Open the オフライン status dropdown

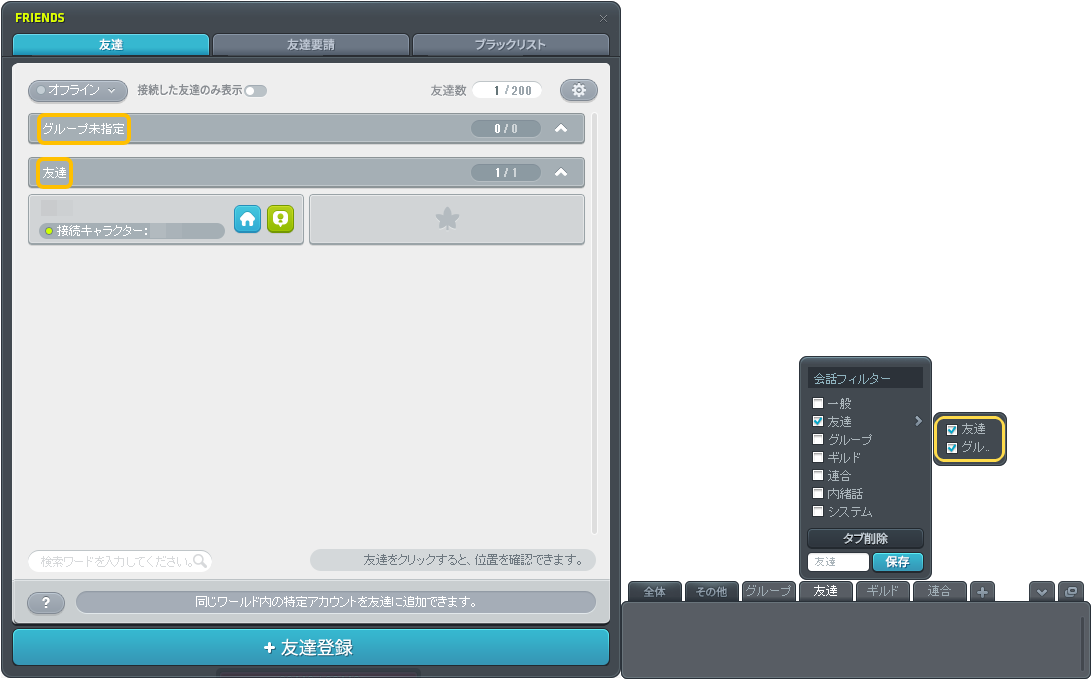(77, 90)
